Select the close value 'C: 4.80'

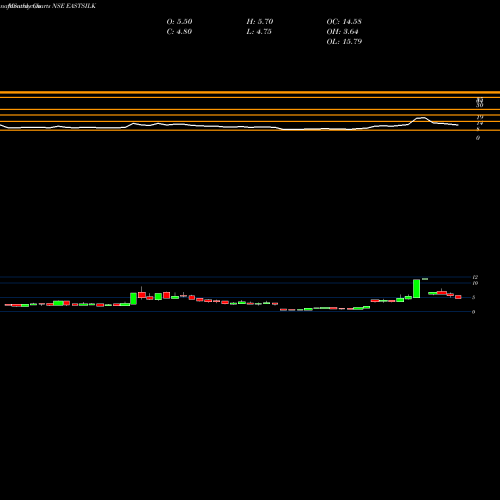(x=179, y=32)
